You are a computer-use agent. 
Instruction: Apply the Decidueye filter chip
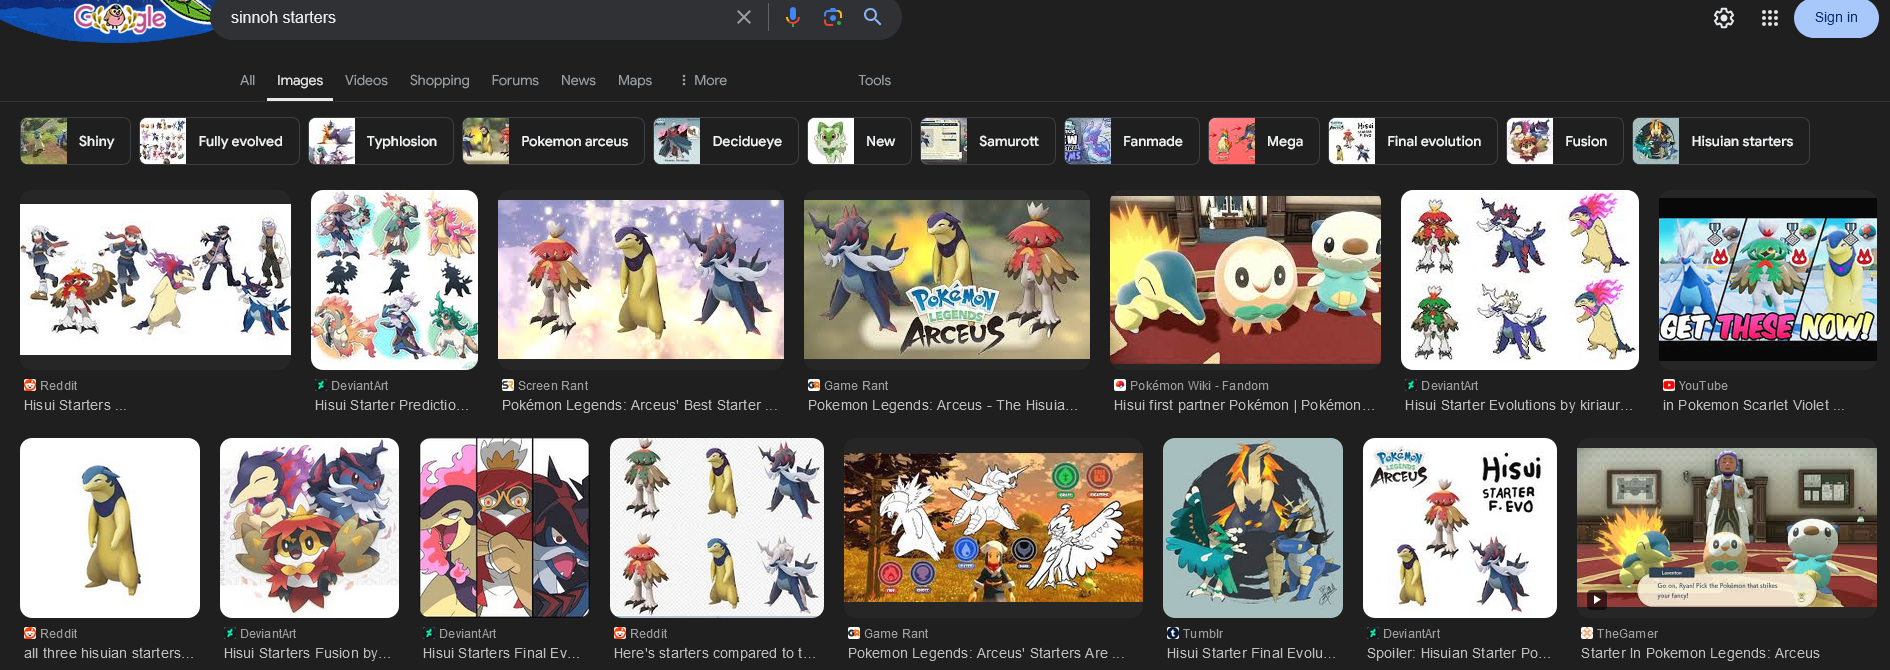[x=726, y=141]
